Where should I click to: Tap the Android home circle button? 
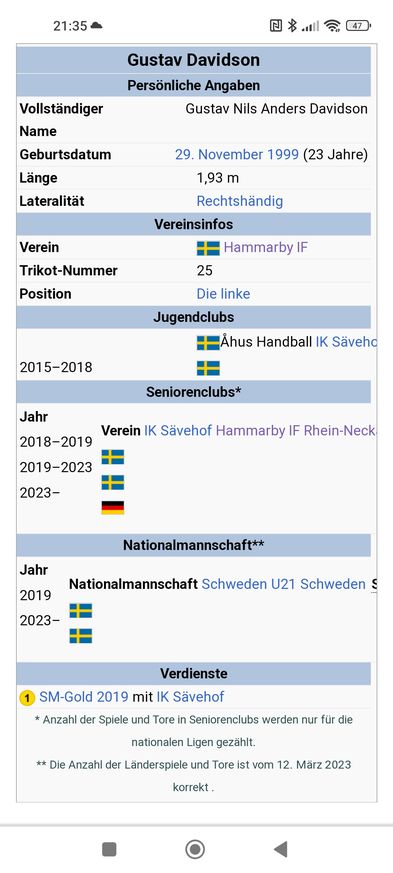(x=195, y=849)
